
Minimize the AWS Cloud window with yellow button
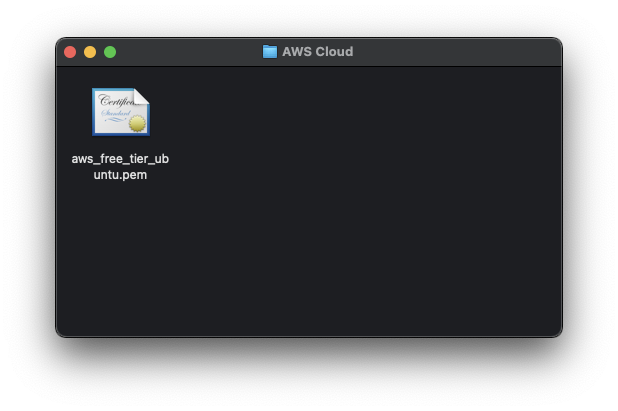pyautogui.click(x=90, y=52)
